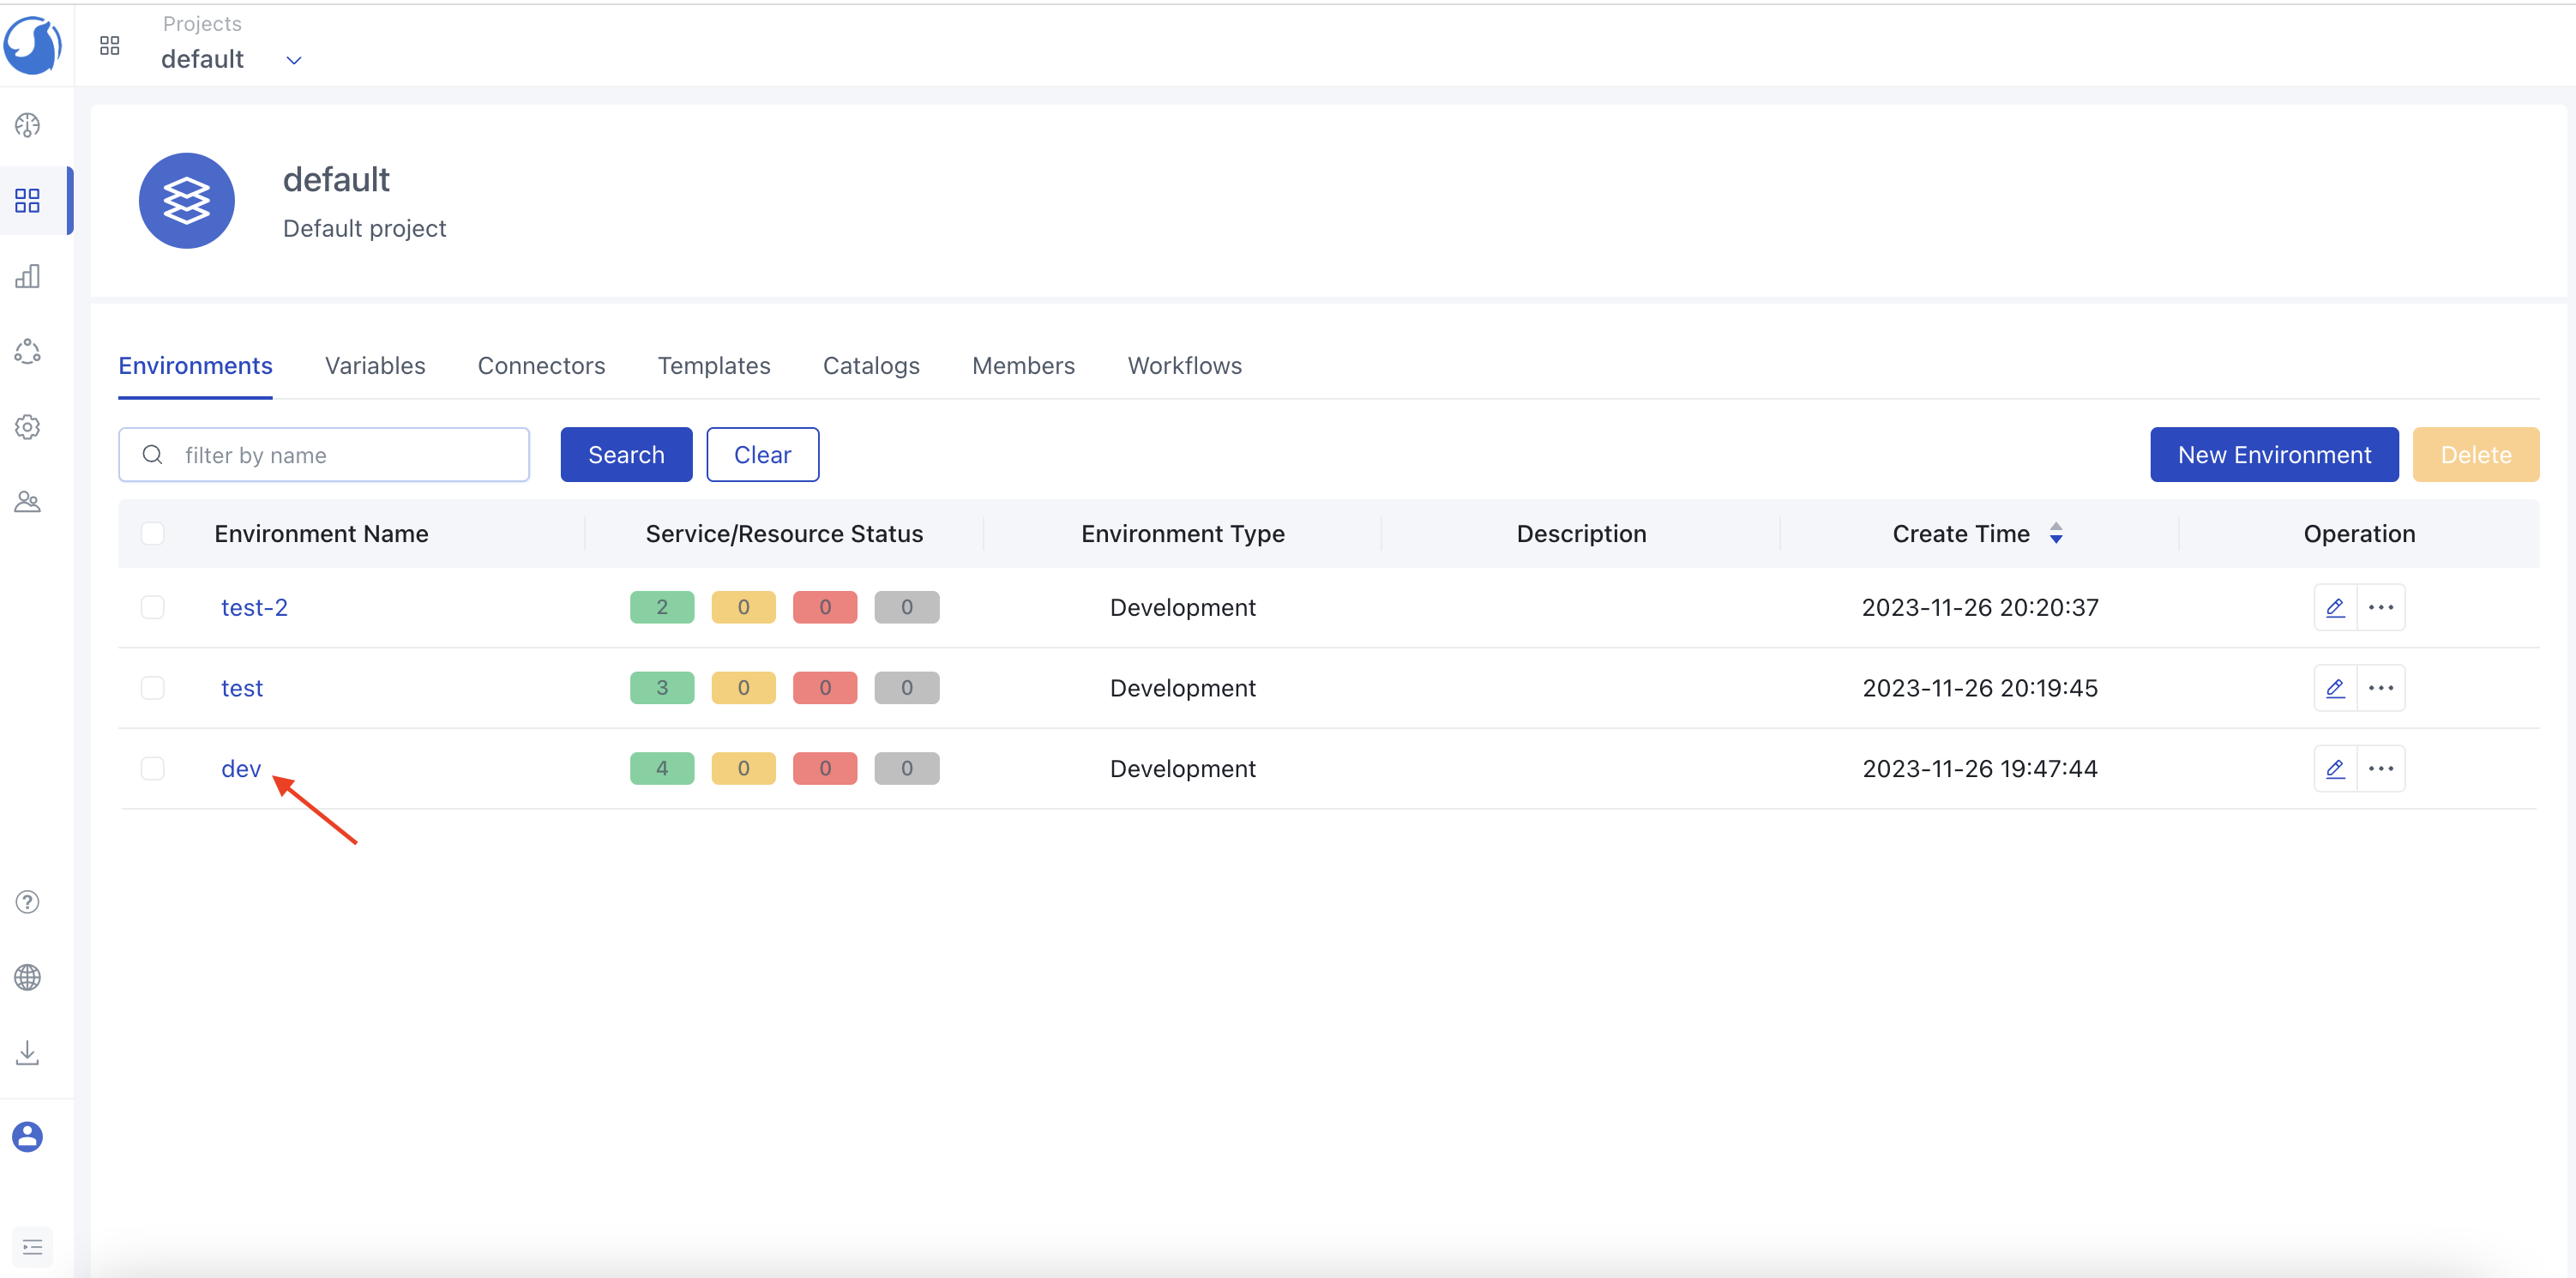The height and width of the screenshot is (1278, 2576).
Task: Expand the default project dropdown chevron
Action: point(293,60)
